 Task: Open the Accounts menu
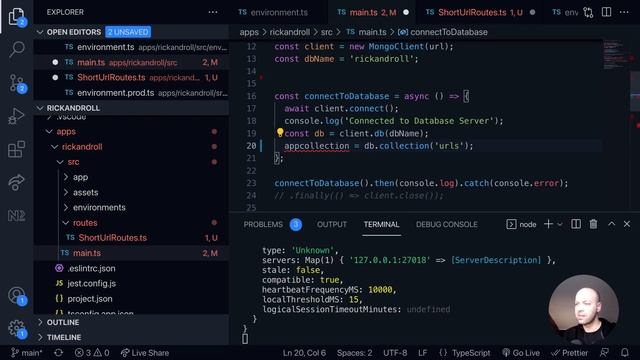[x=16, y=296]
